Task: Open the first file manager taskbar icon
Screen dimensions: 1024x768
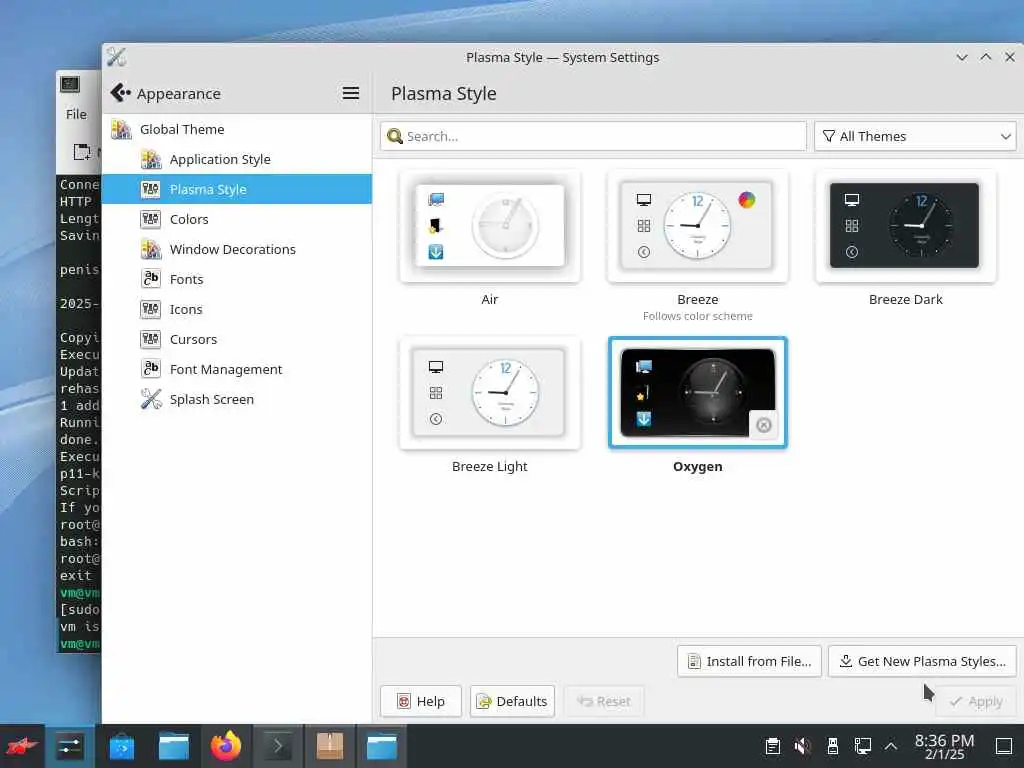Action: coord(174,746)
